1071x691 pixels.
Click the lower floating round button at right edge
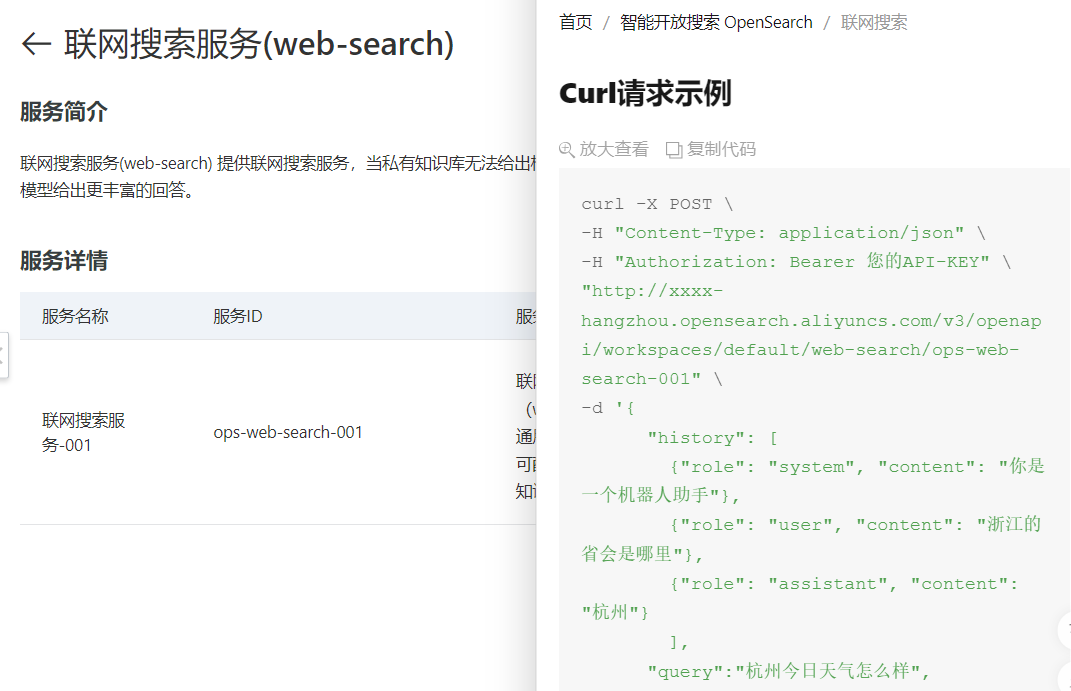point(1064,677)
